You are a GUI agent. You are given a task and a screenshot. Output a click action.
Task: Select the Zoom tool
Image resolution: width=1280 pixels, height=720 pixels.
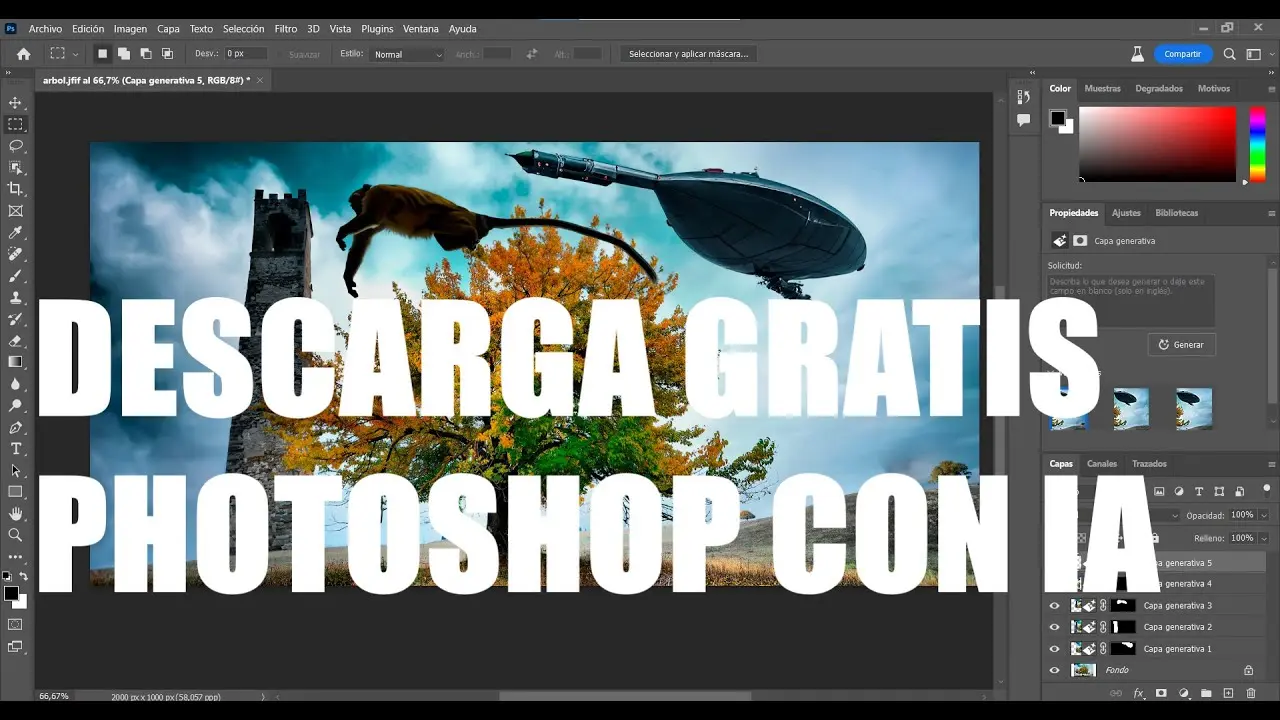tap(15, 535)
